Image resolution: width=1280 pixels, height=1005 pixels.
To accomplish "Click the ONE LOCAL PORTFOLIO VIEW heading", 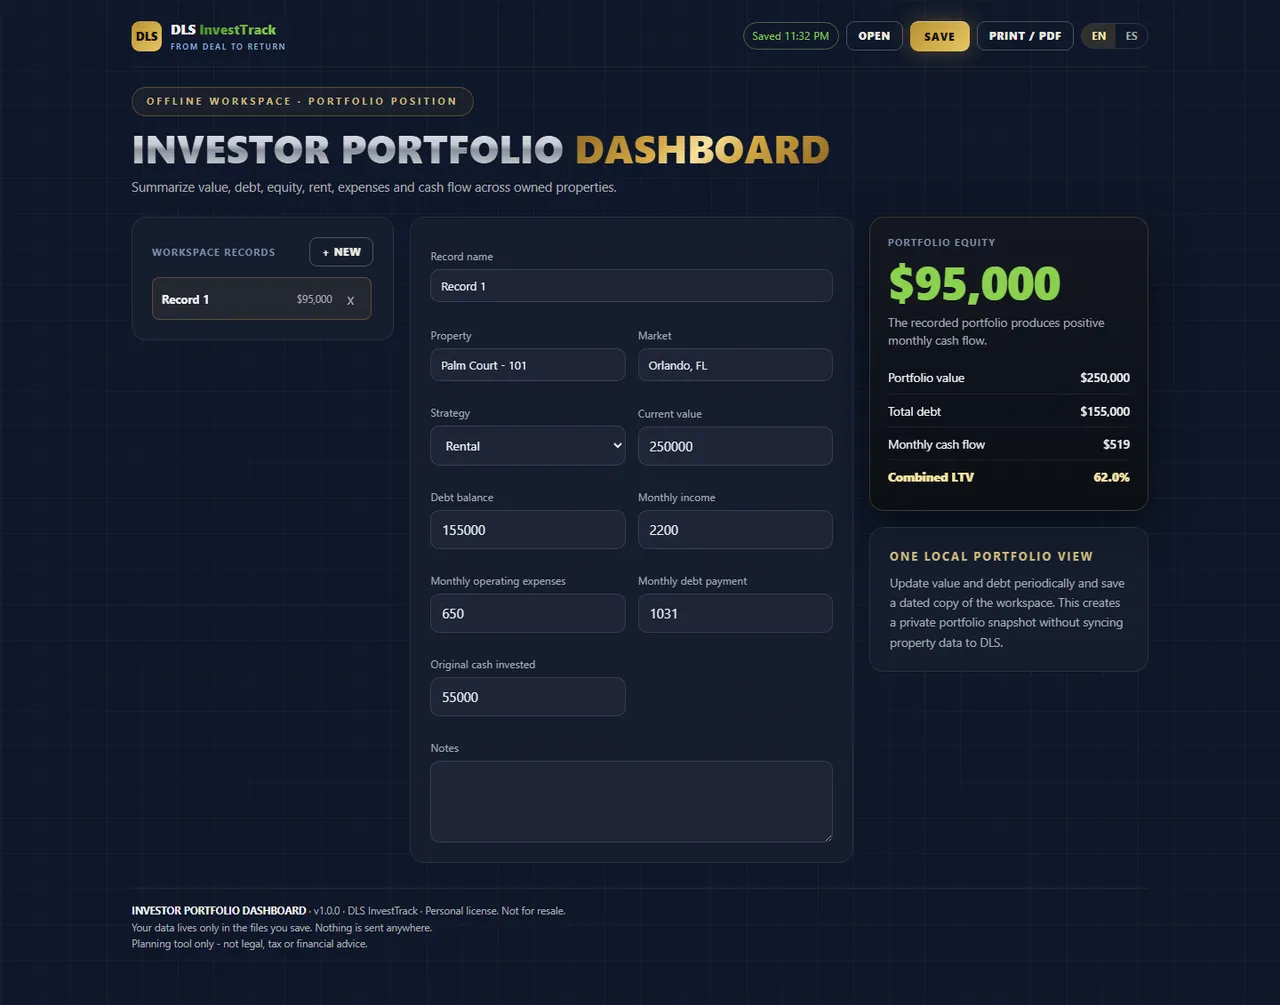I will click(991, 556).
